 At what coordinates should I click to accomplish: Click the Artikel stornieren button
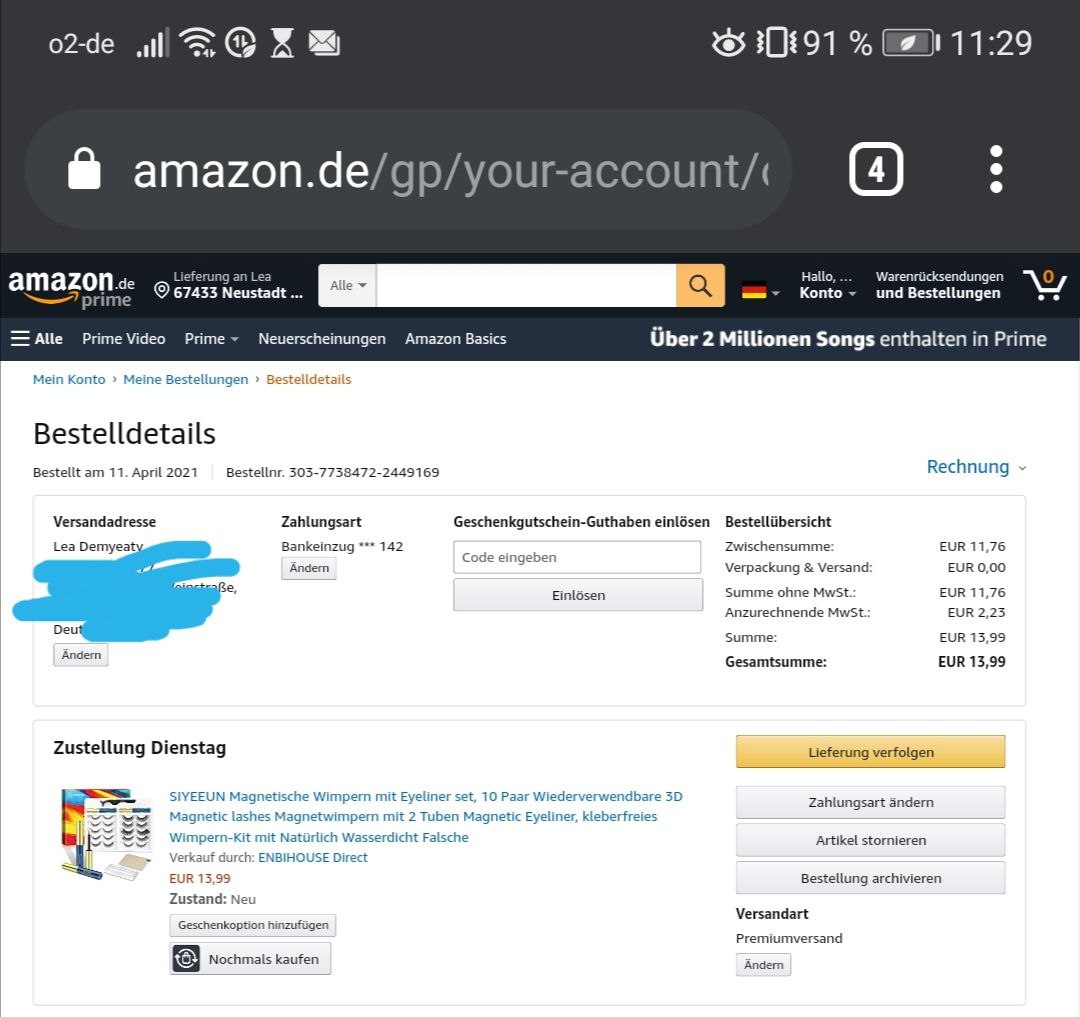pos(870,840)
